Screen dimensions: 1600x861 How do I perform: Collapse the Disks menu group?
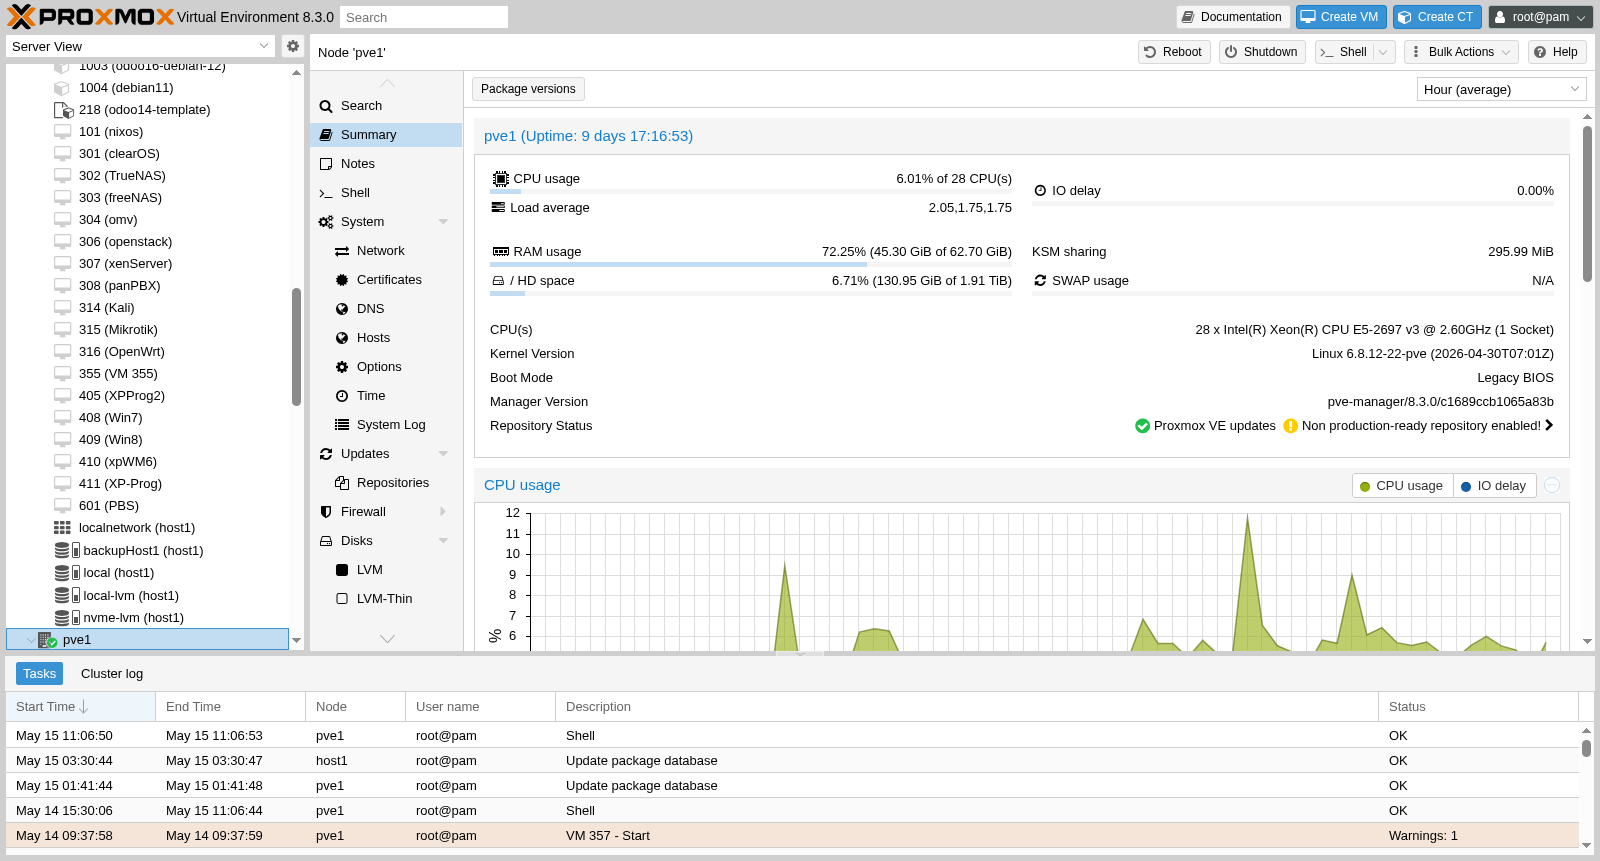(x=443, y=541)
